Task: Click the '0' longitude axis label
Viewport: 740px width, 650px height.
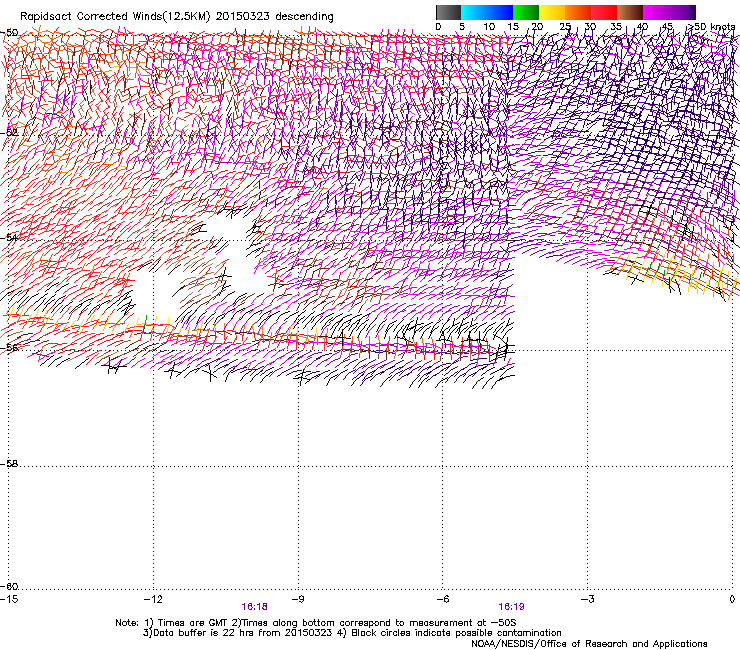Action: (732, 599)
